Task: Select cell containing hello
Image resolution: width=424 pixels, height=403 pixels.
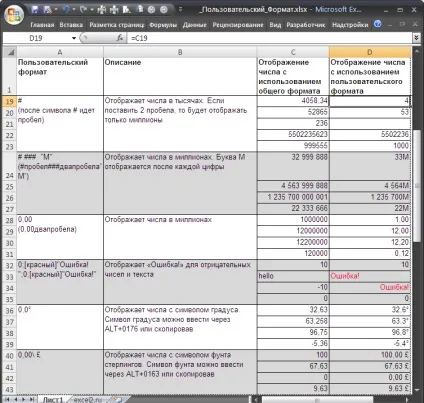Action: [293, 276]
